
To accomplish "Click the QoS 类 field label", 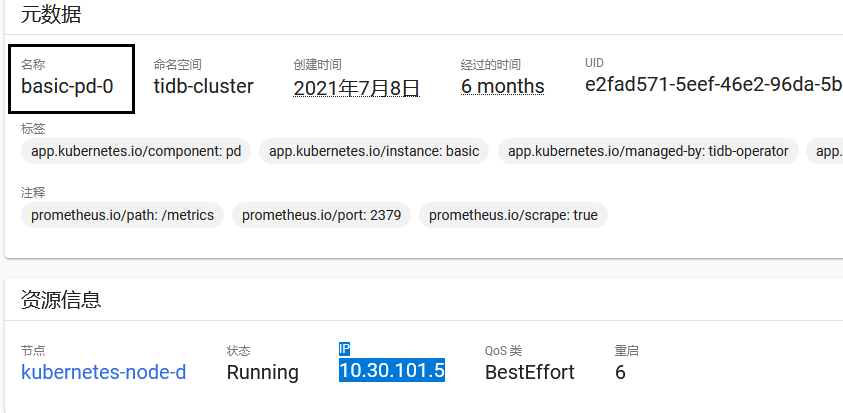I will pyautogui.click(x=503, y=351).
